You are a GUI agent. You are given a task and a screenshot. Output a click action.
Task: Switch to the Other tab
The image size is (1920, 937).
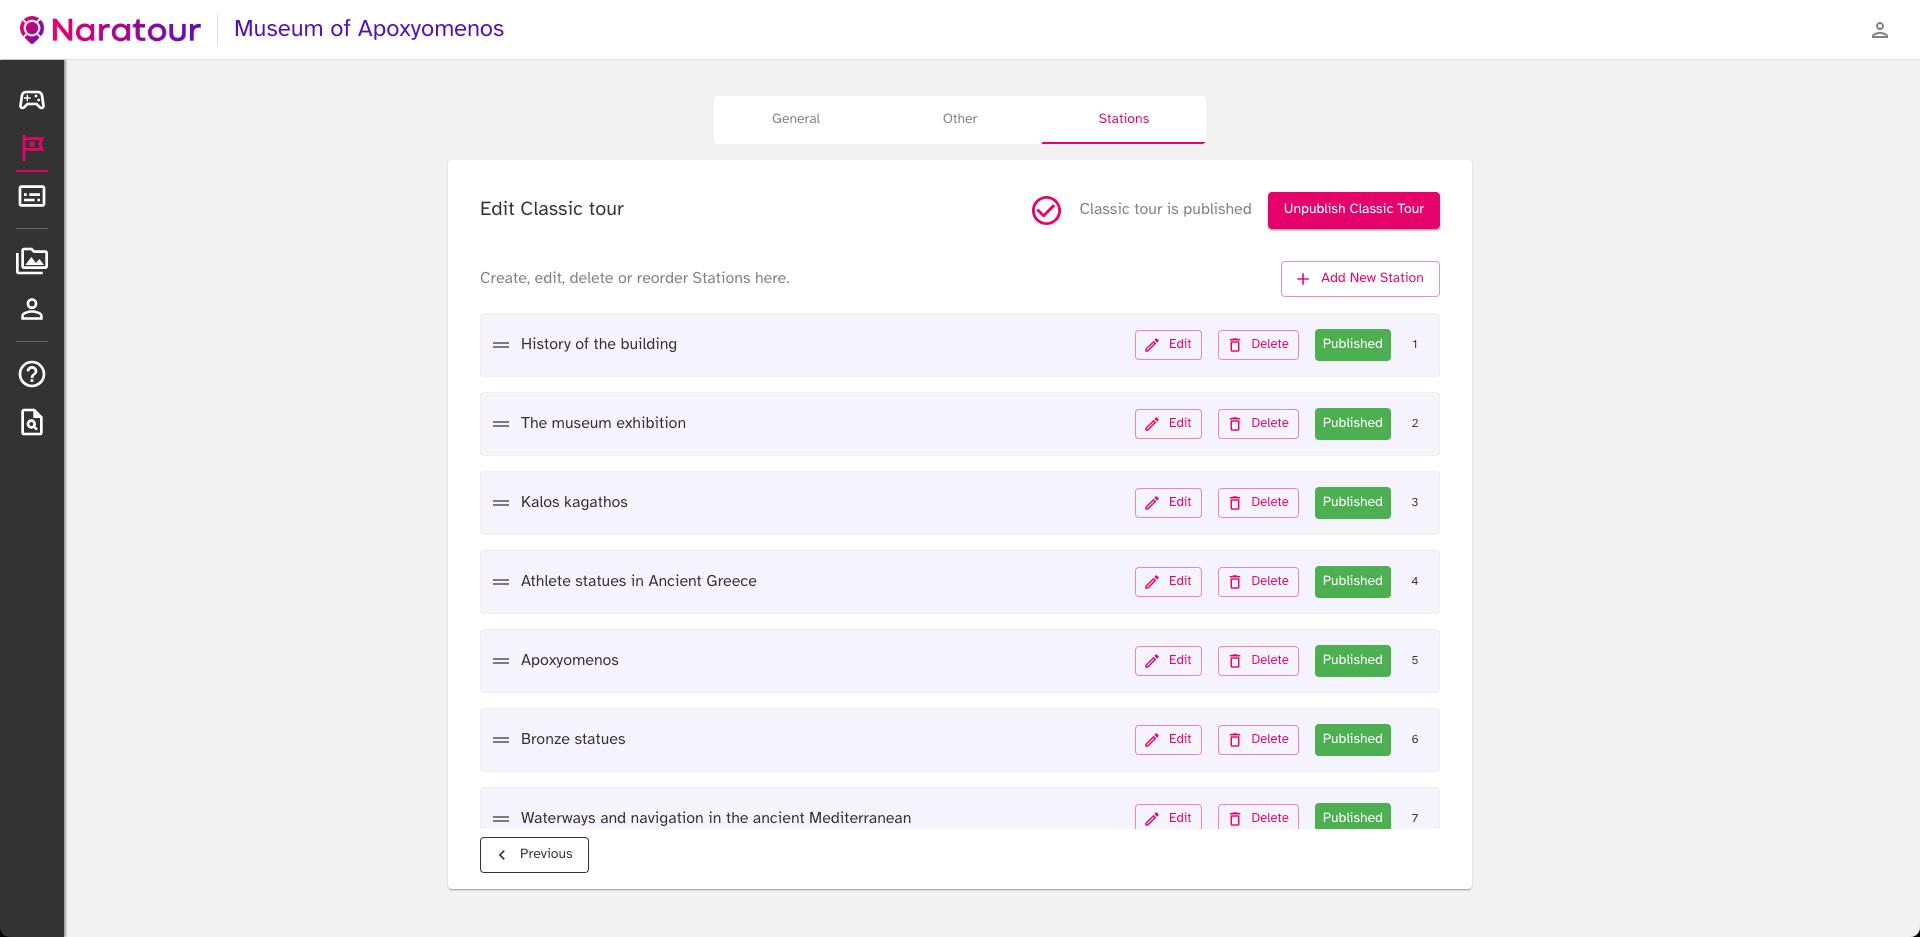959,119
